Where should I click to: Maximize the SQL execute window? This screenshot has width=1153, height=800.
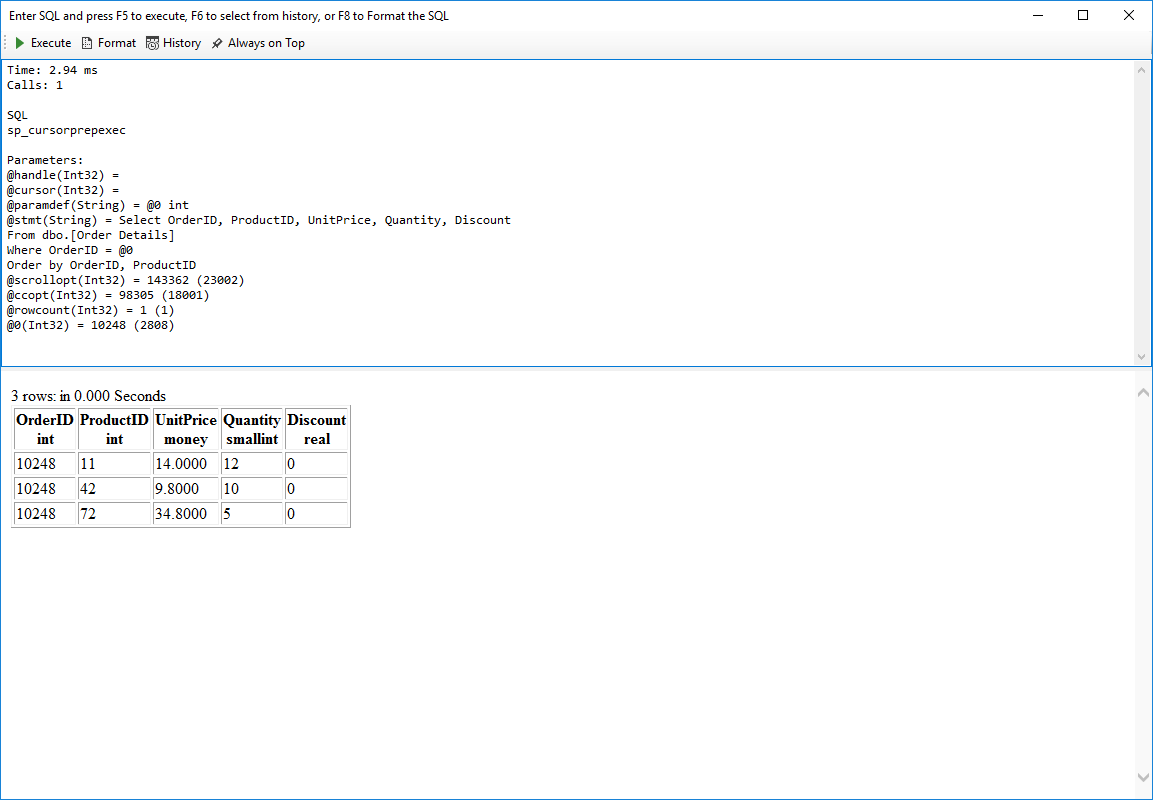pos(1083,15)
